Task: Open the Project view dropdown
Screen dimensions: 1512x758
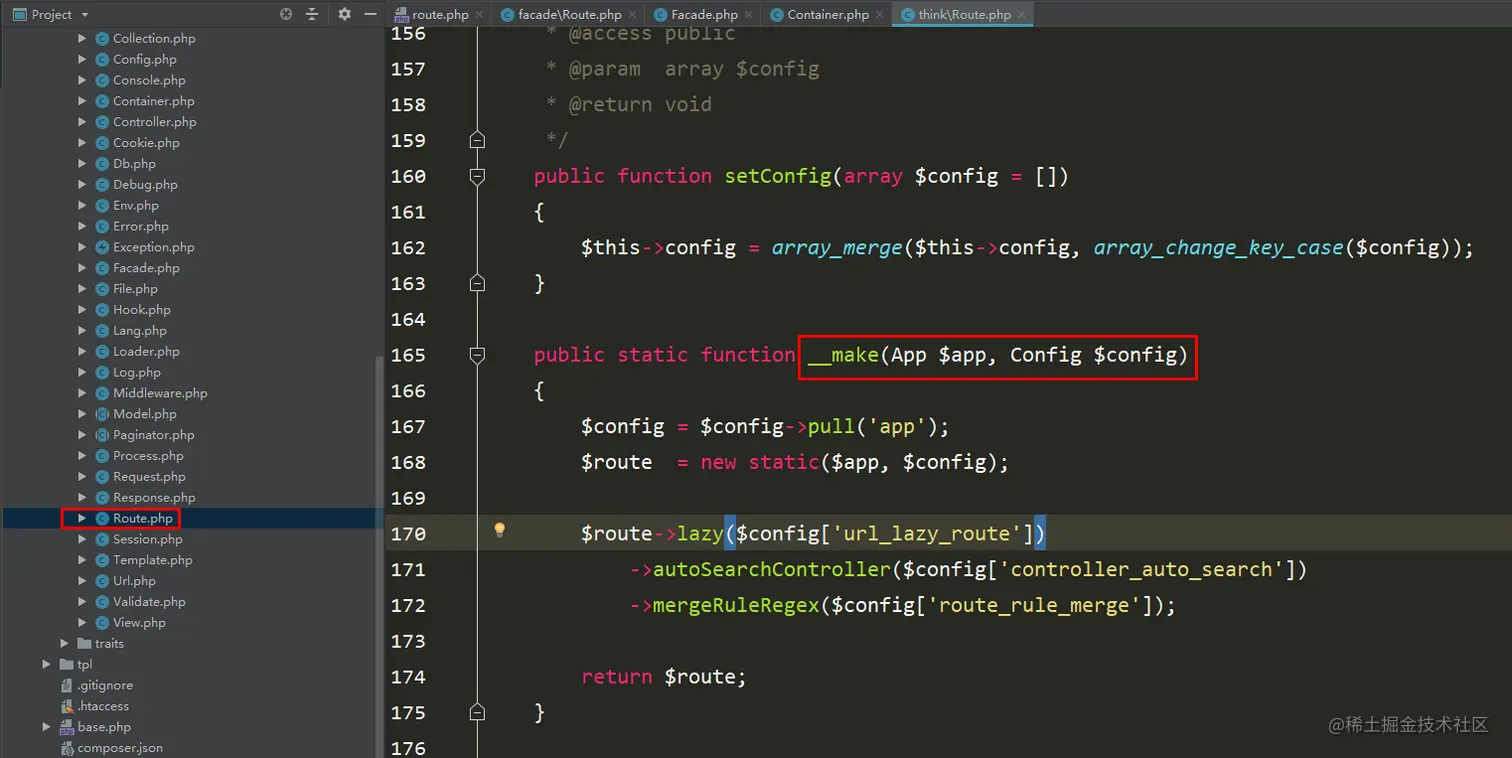Action: pos(51,14)
